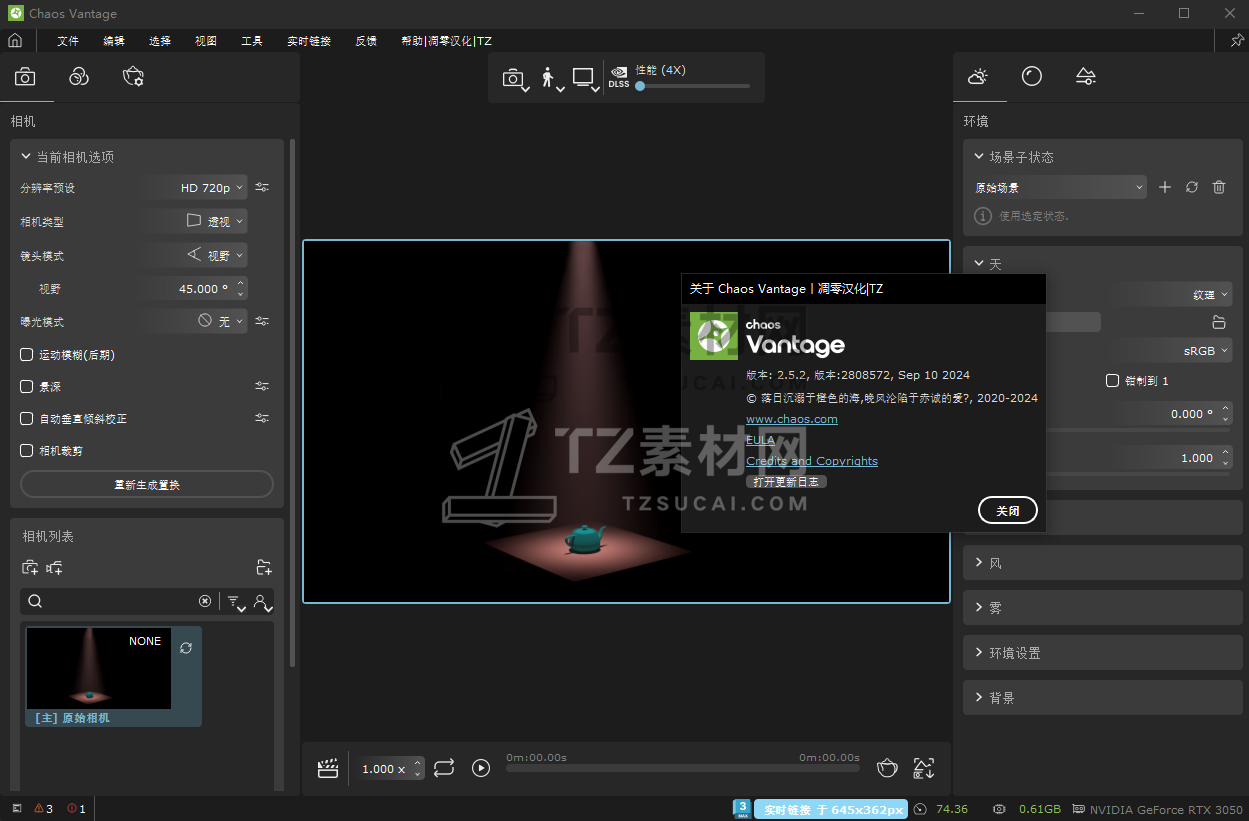The height and width of the screenshot is (821, 1249).
Task: Open the environment sun-cloud tab
Action: click(x=978, y=77)
